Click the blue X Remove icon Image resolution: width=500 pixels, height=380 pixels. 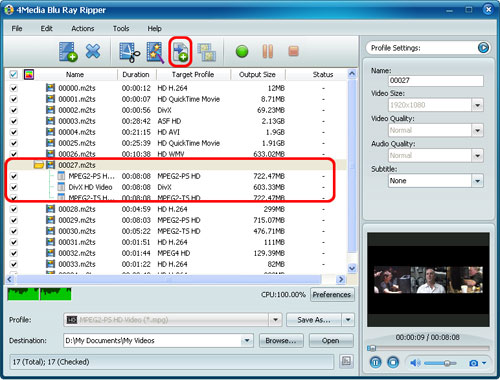click(93, 51)
